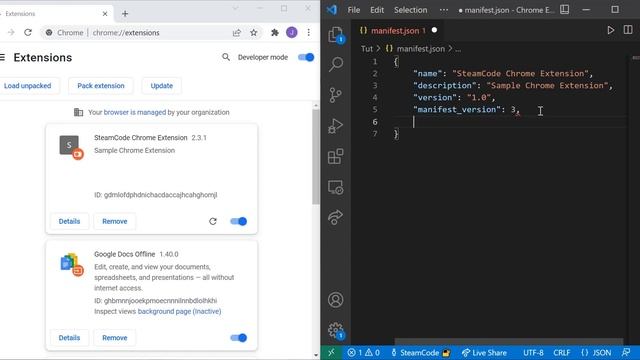Open VS Code Accounts menu
This screenshot has height=360, width=640.
point(336,300)
